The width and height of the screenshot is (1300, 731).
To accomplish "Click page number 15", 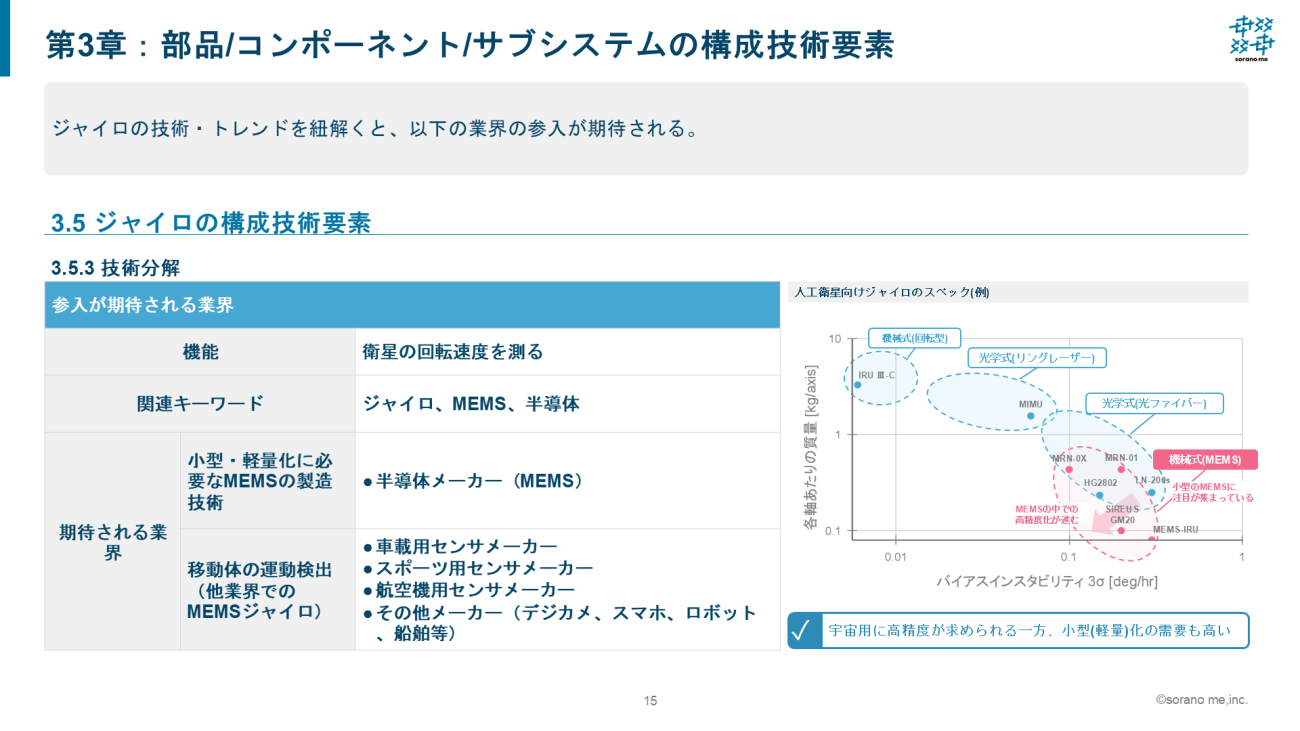I will 650,701.
